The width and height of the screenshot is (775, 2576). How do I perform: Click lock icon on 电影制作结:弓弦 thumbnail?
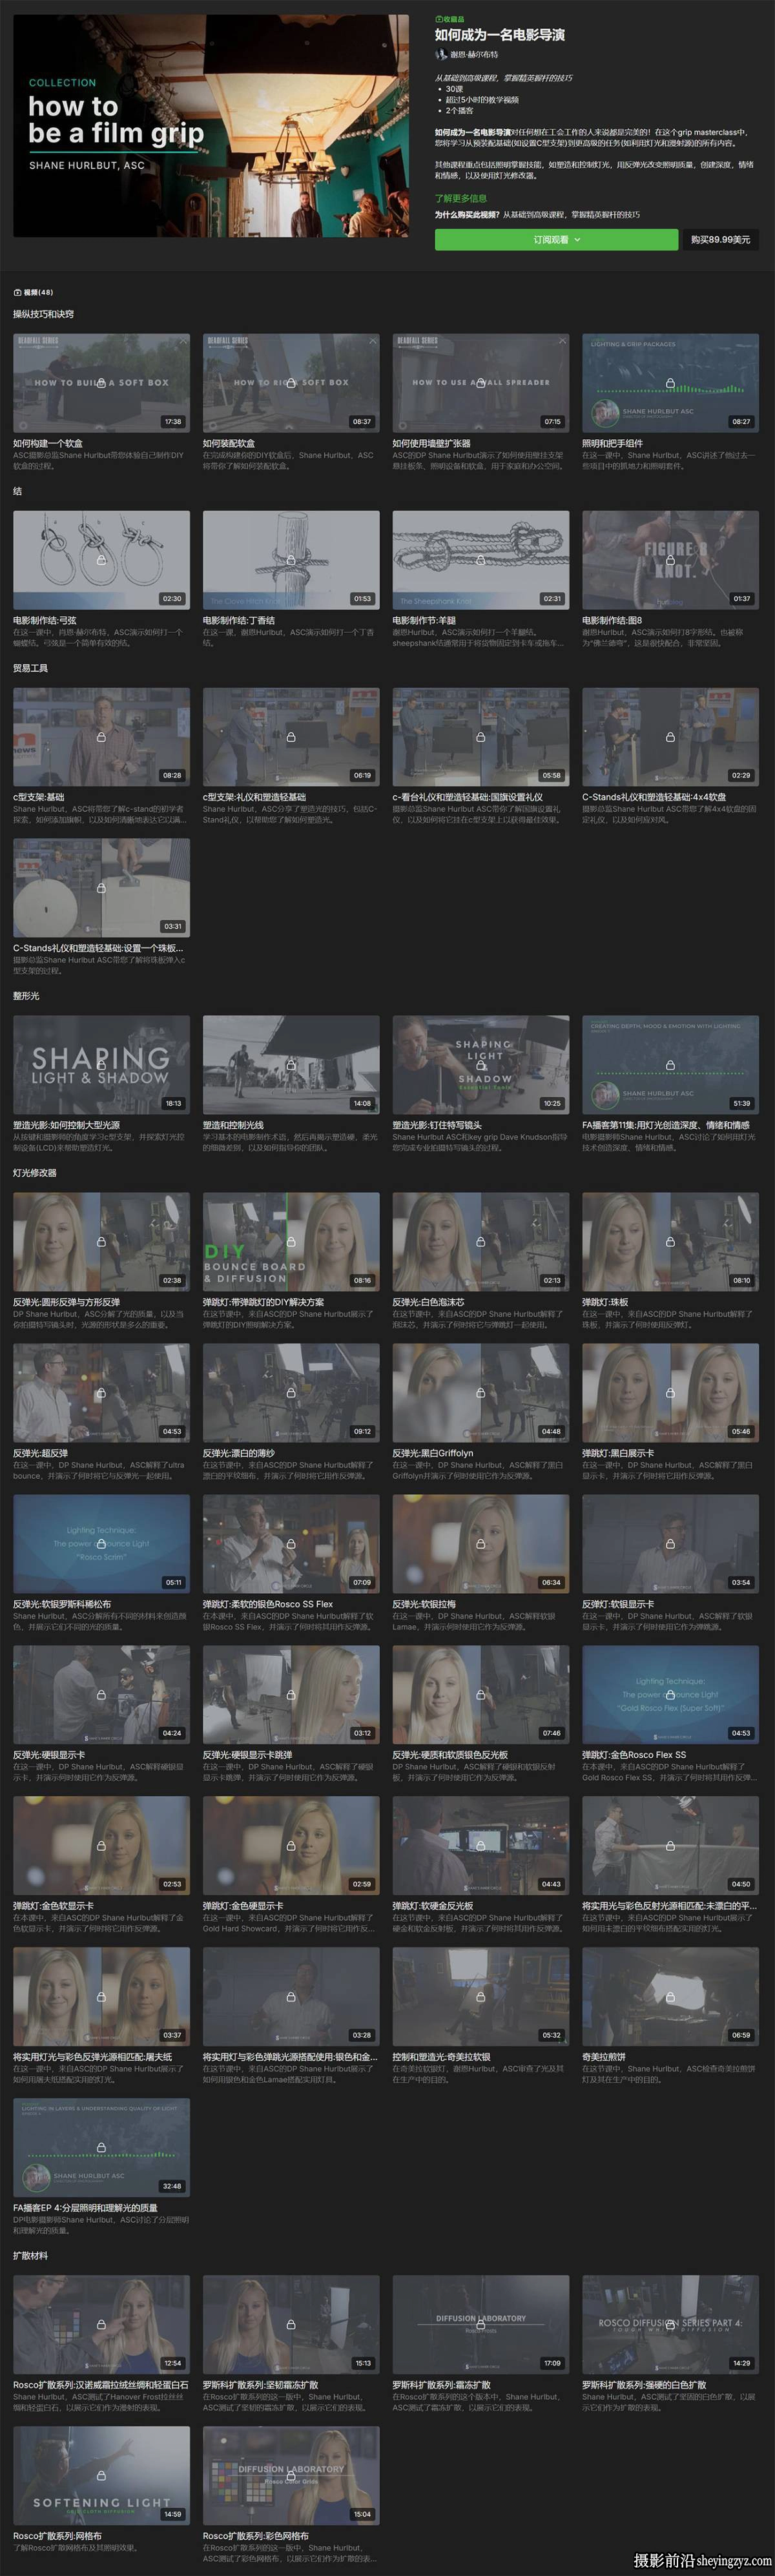[x=101, y=561]
